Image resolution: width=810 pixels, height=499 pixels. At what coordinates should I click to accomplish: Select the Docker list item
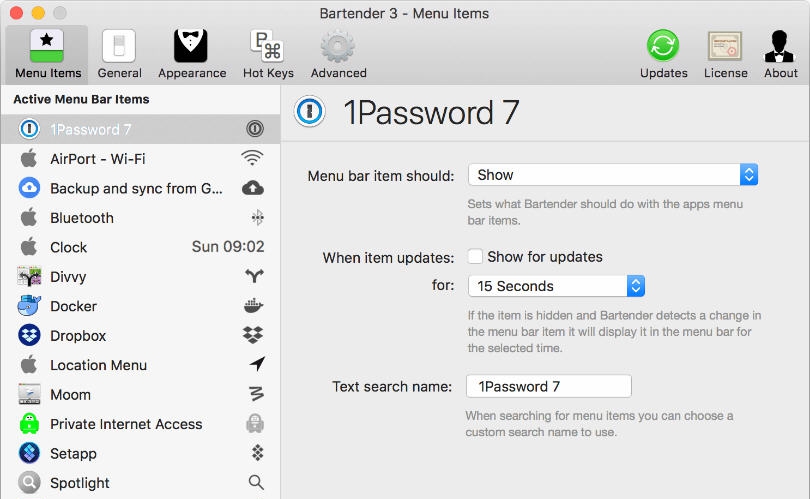click(141, 306)
